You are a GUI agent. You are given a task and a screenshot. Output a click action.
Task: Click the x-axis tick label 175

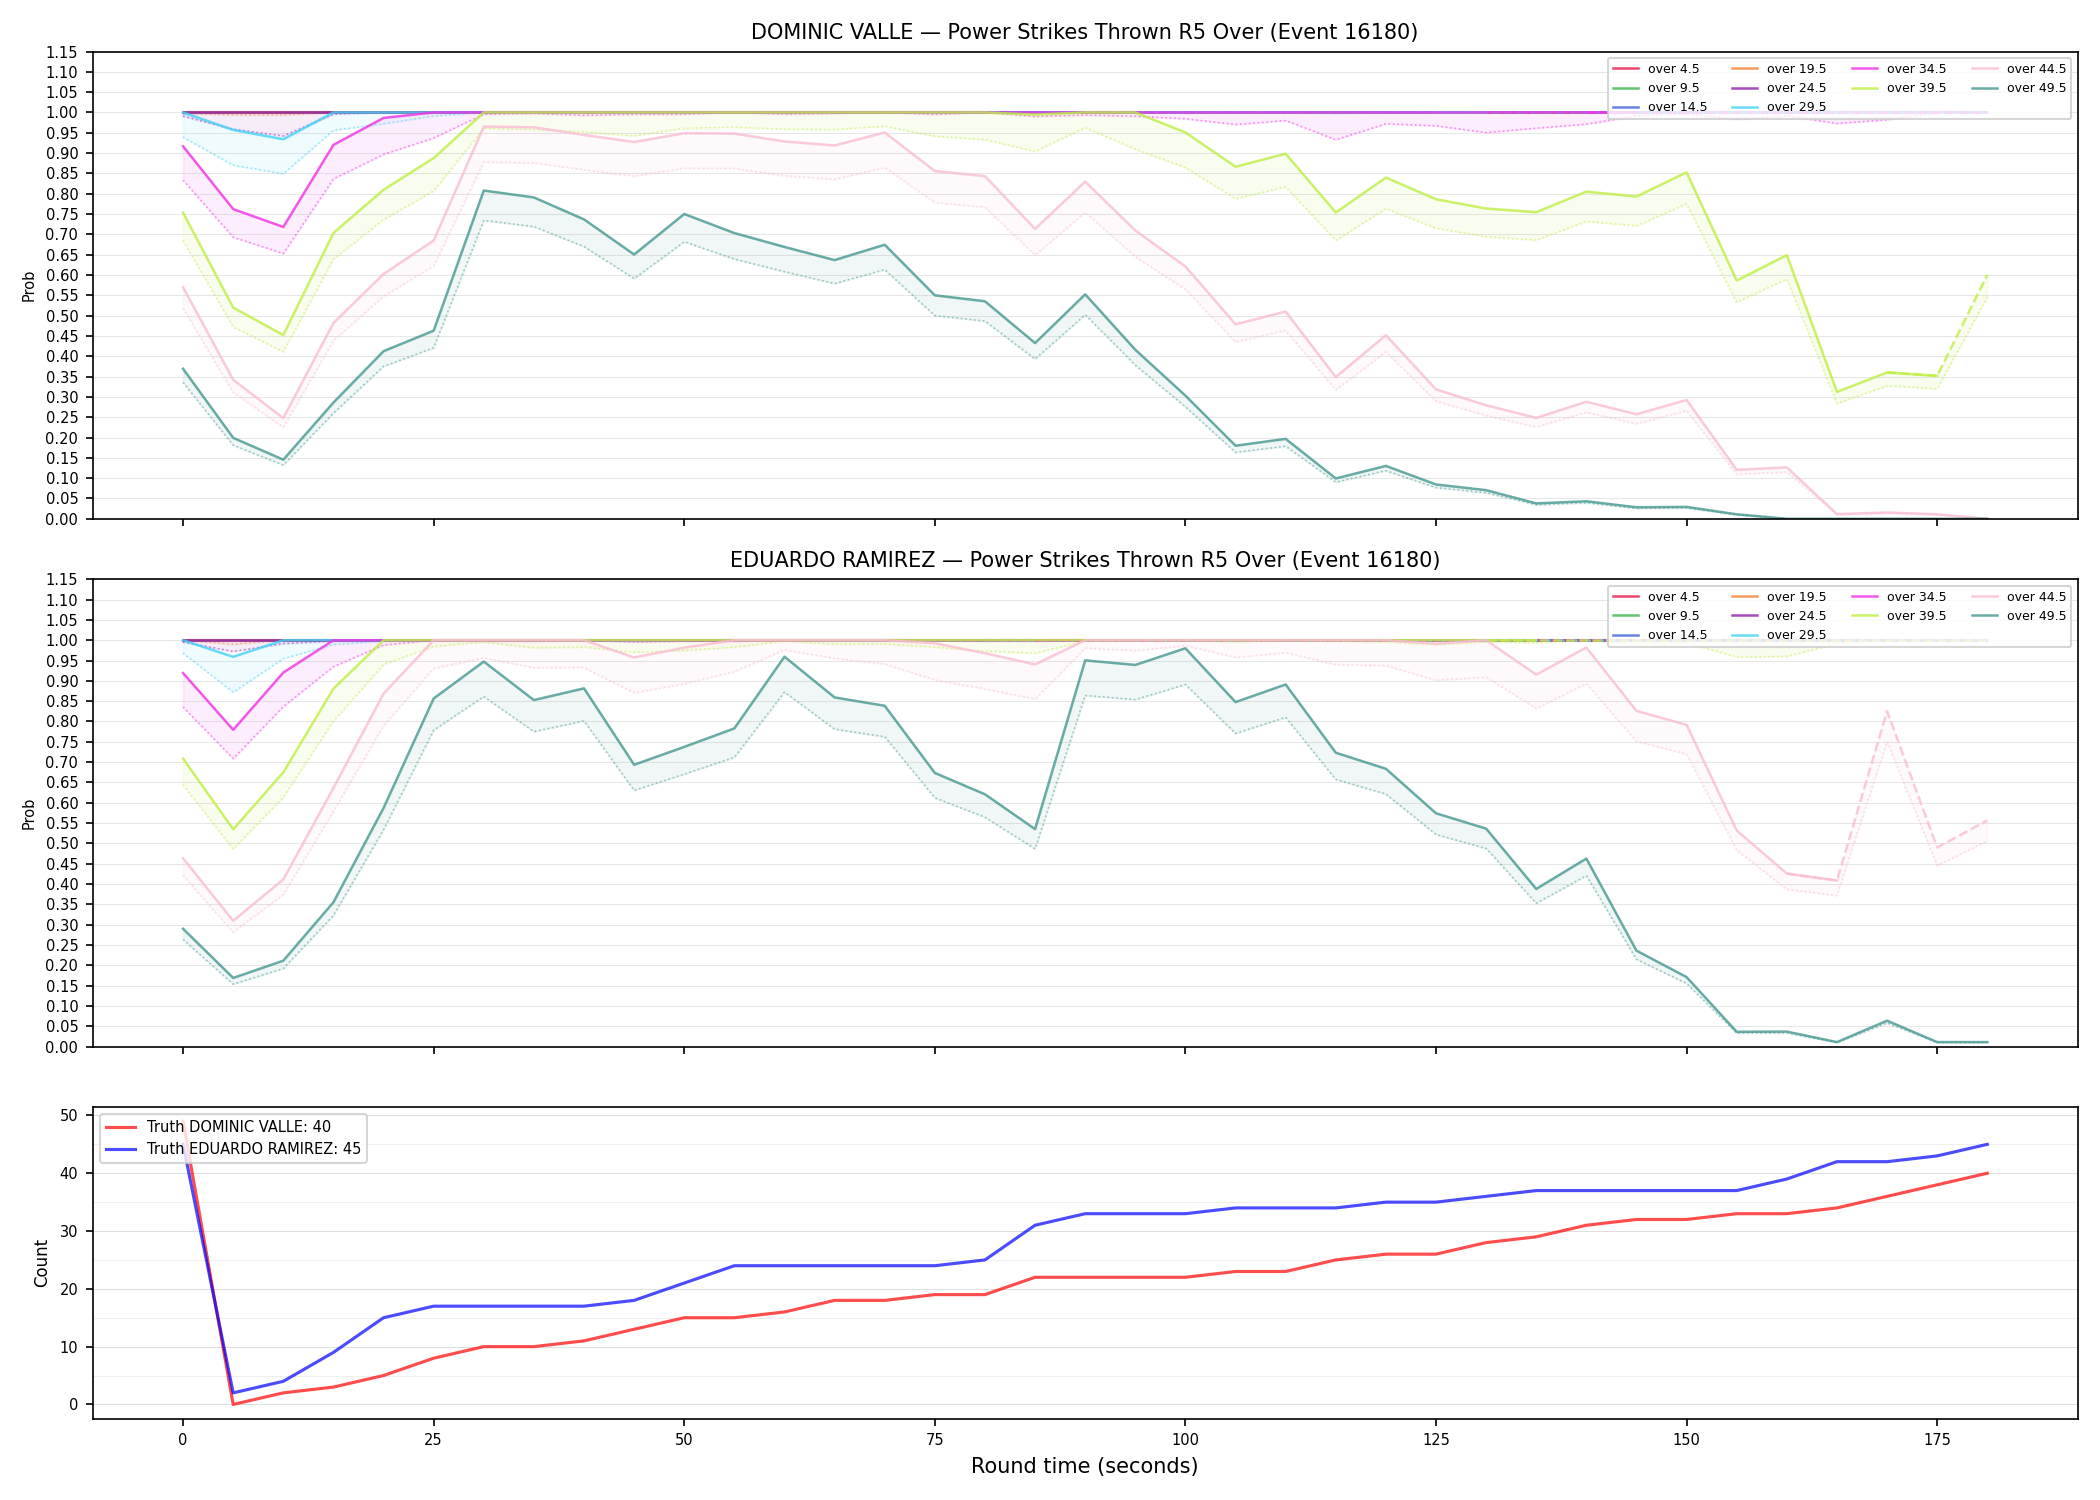point(1937,1440)
